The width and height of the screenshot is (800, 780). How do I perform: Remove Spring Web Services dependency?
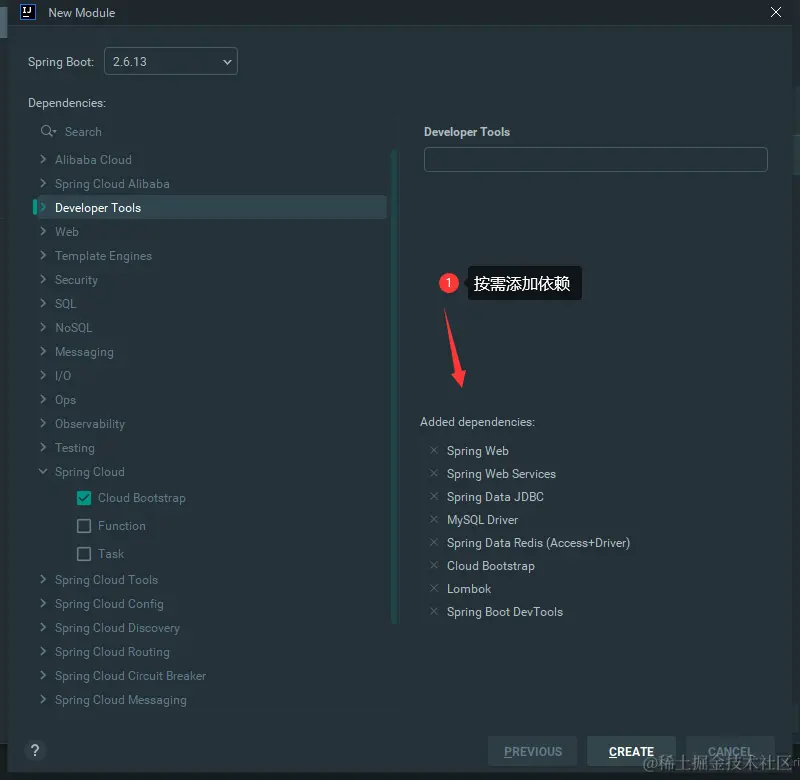[x=434, y=473]
